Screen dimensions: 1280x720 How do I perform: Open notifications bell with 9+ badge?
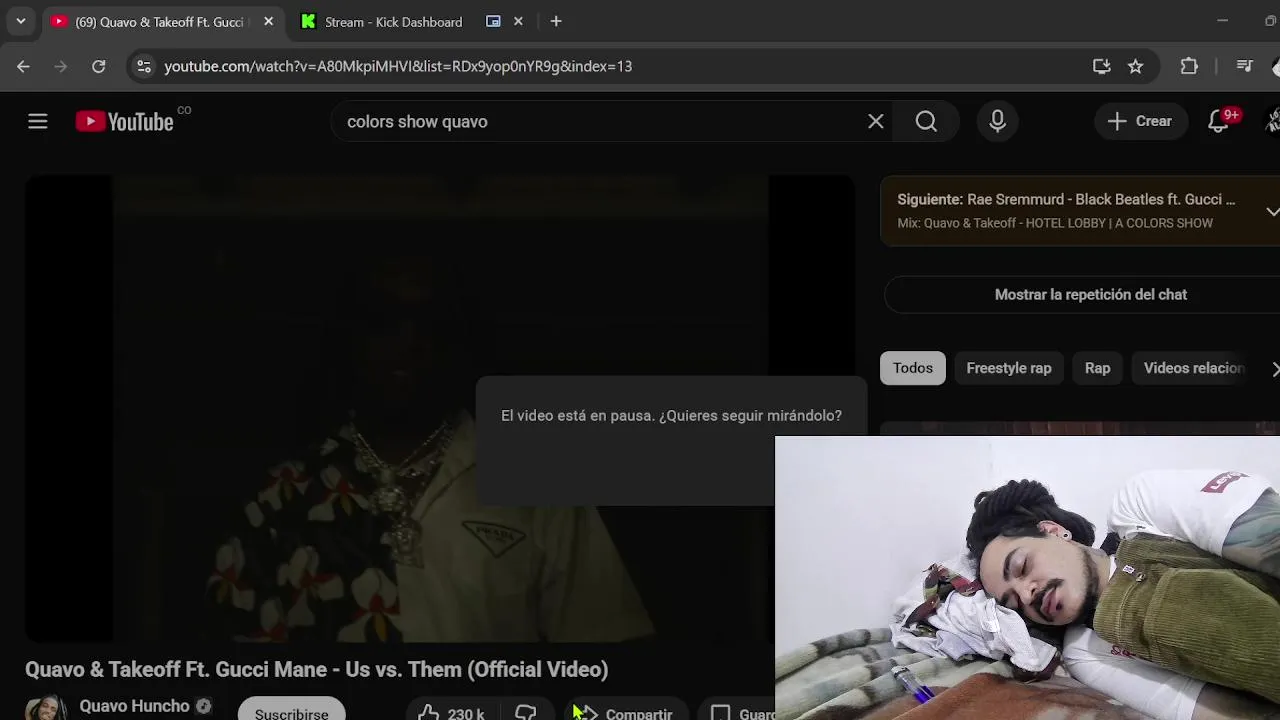1218,121
